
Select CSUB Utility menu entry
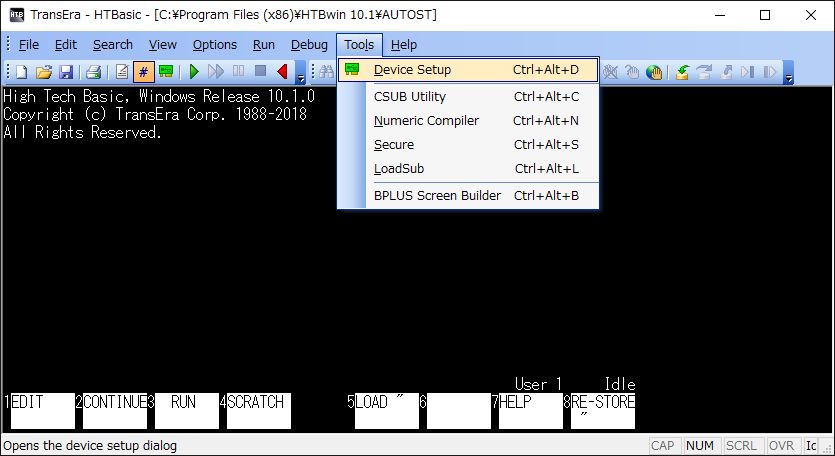click(x=468, y=97)
